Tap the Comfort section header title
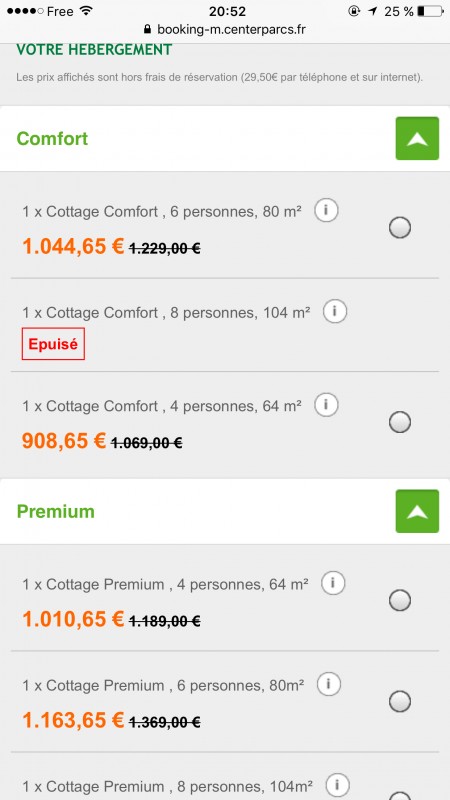The image size is (450, 800). point(53,138)
